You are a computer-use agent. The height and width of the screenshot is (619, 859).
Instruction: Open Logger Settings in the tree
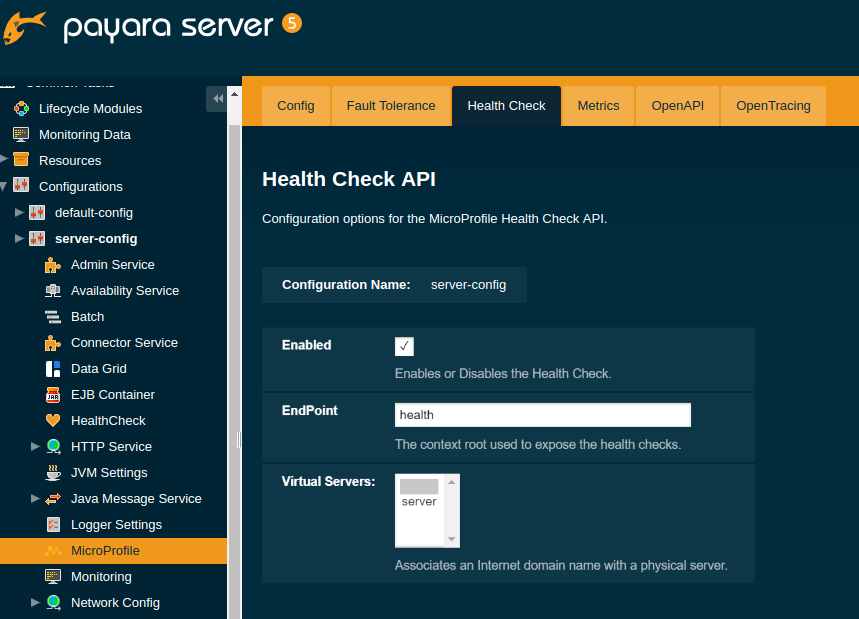click(117, 525)
